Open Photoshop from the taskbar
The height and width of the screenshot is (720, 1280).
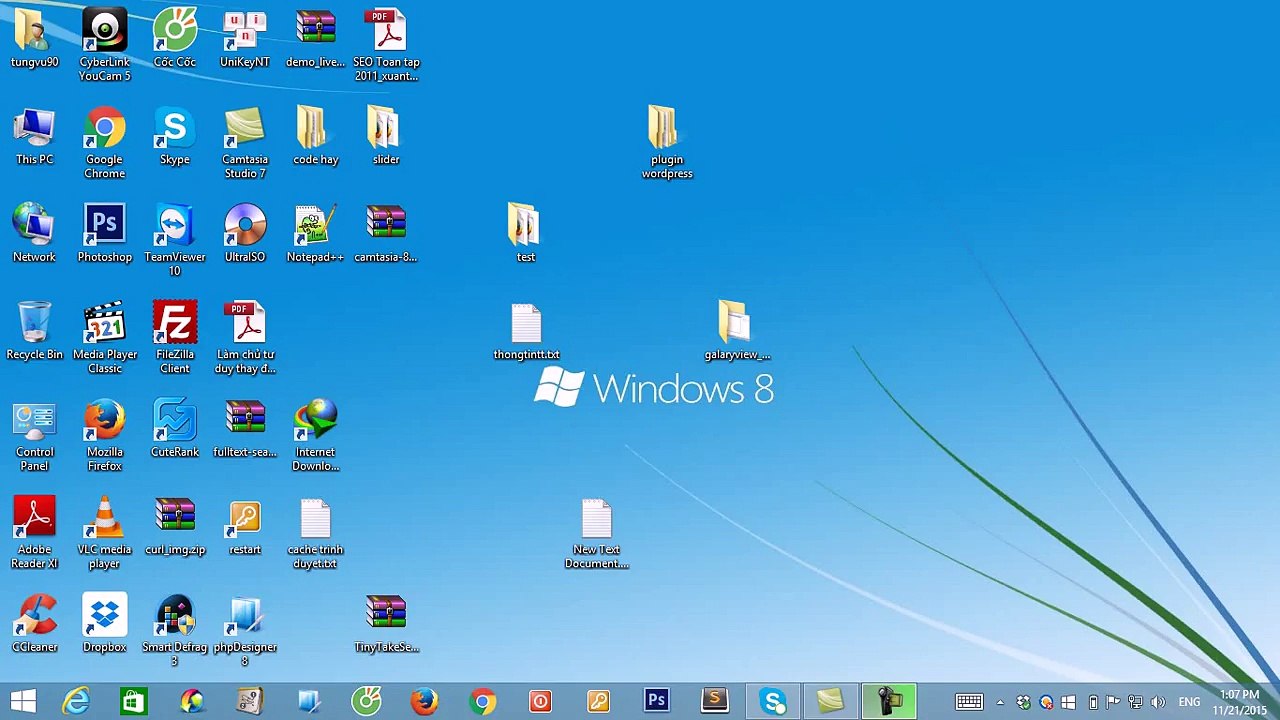[x=656, y=701]
